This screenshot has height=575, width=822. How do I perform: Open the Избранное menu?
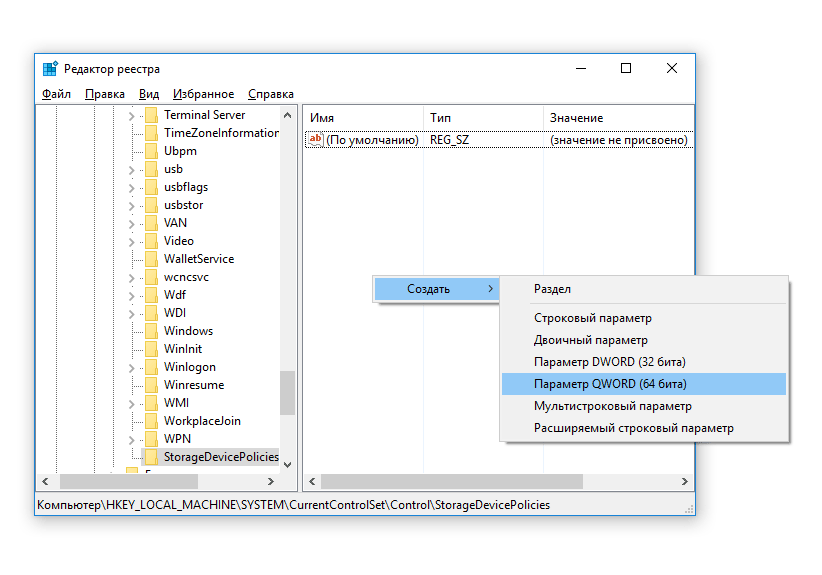tap(203, 94)
